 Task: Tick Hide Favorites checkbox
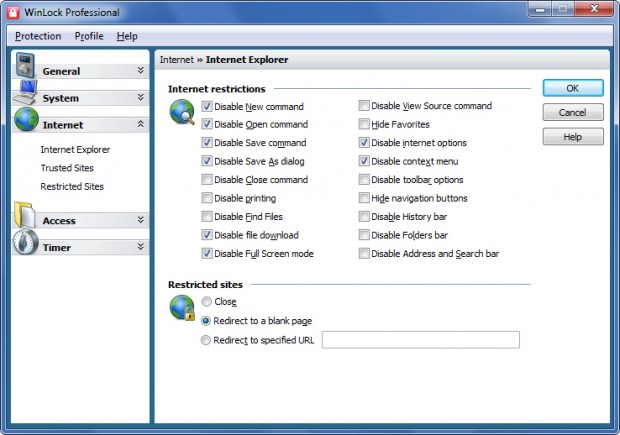(364, 124)
